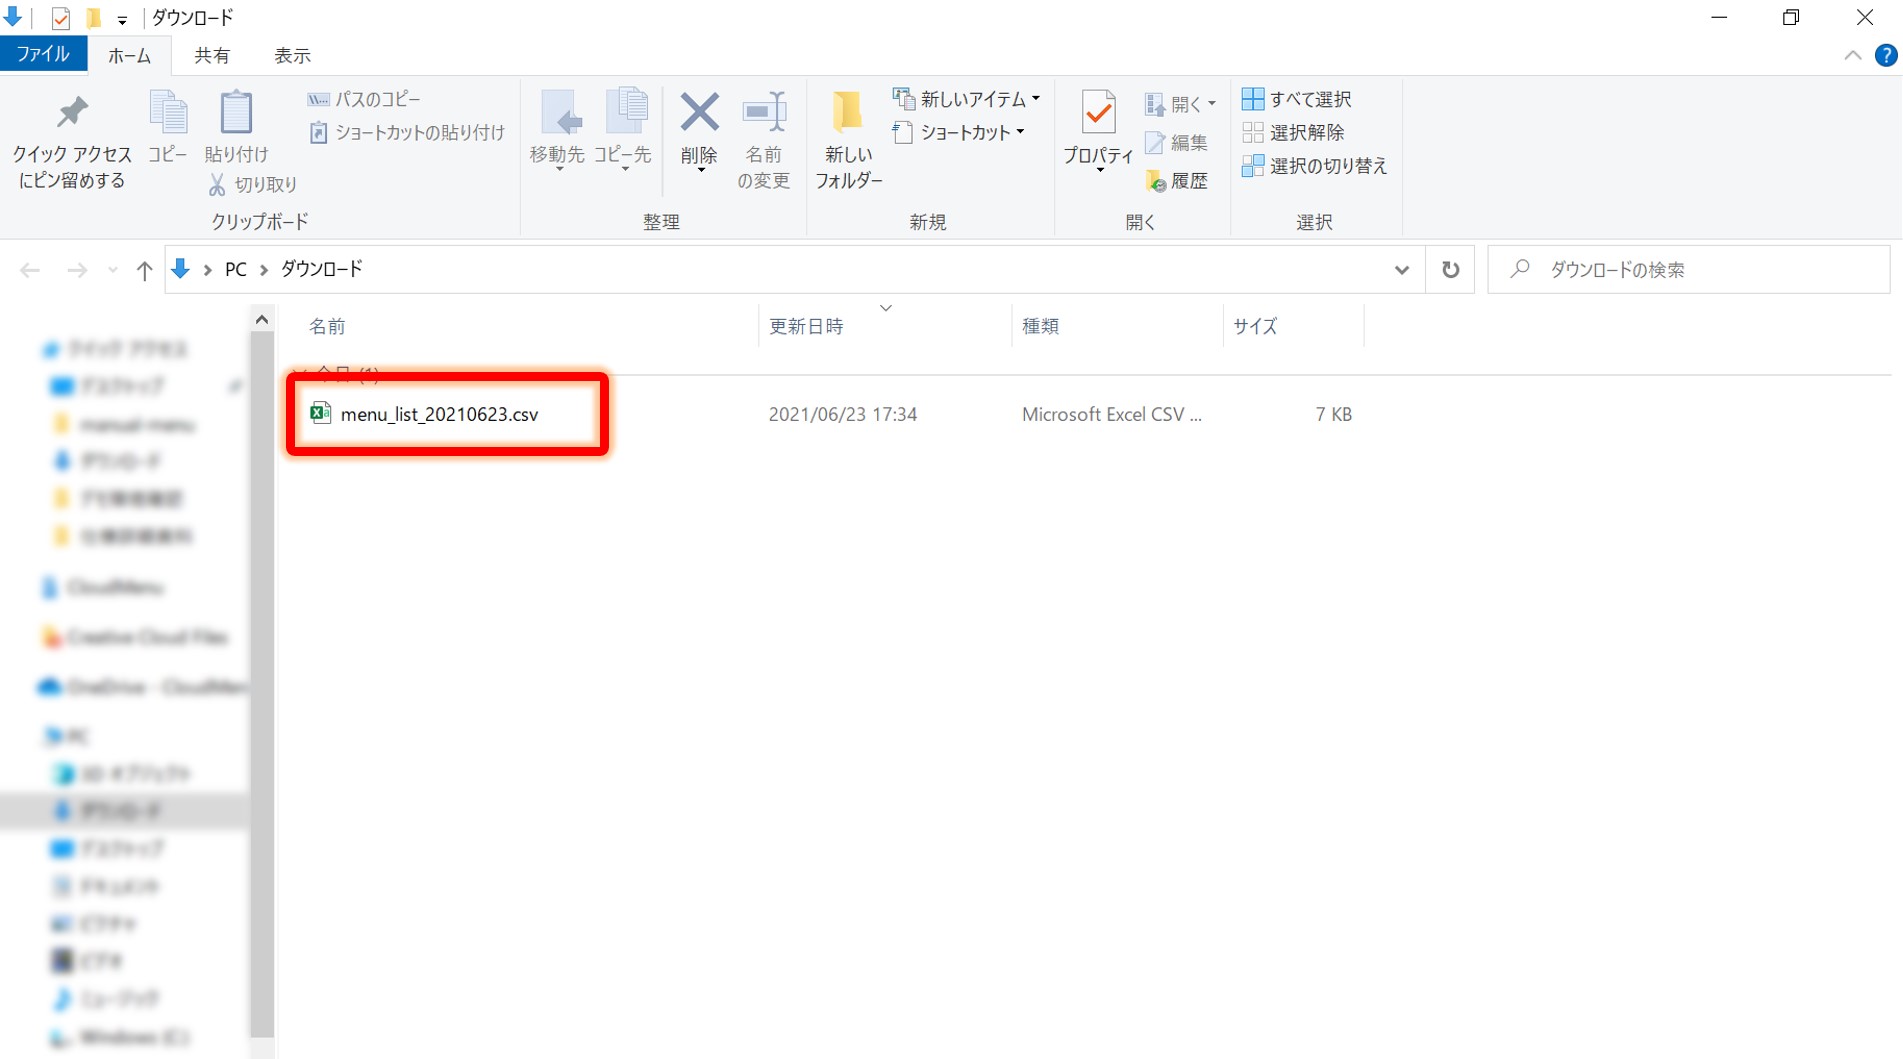Image resolution: width=1903 pixels, height=1059 pixels.
Task: Click Microsoft Excel CSV type cell
Action: point(1111,414)
